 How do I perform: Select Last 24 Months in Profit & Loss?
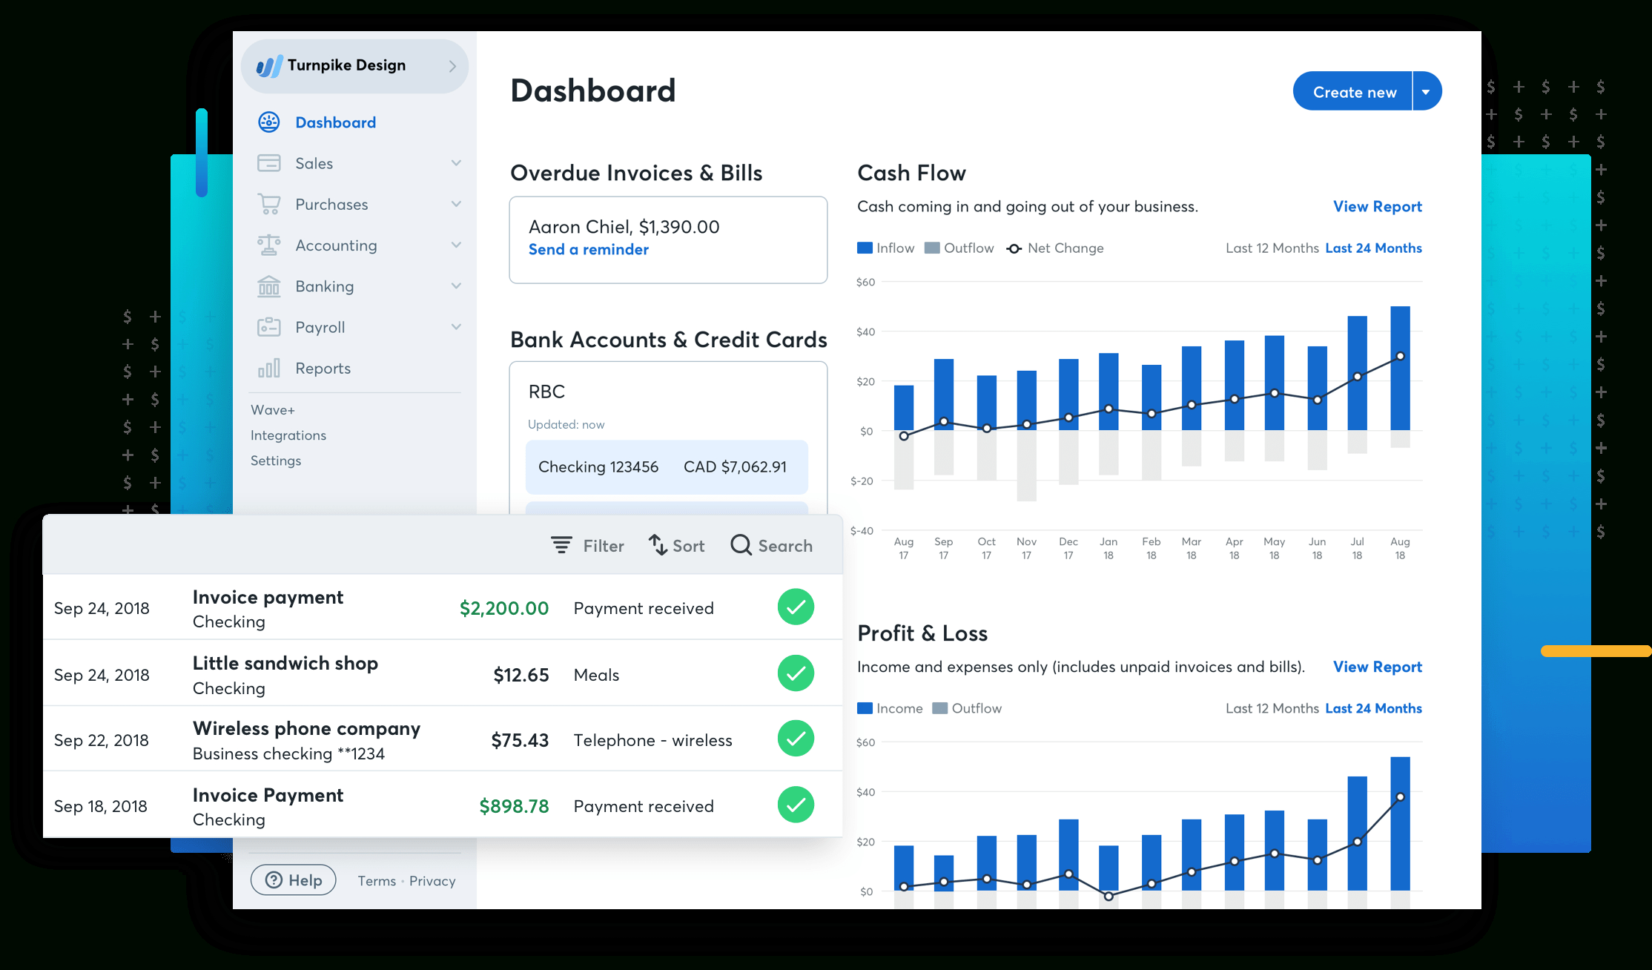(1373, 708)
